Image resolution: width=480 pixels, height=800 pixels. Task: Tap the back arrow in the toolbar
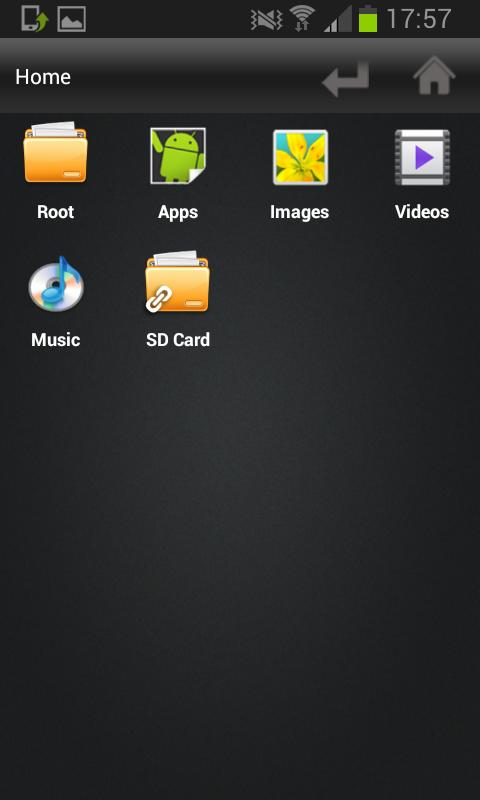click(345, 79)
